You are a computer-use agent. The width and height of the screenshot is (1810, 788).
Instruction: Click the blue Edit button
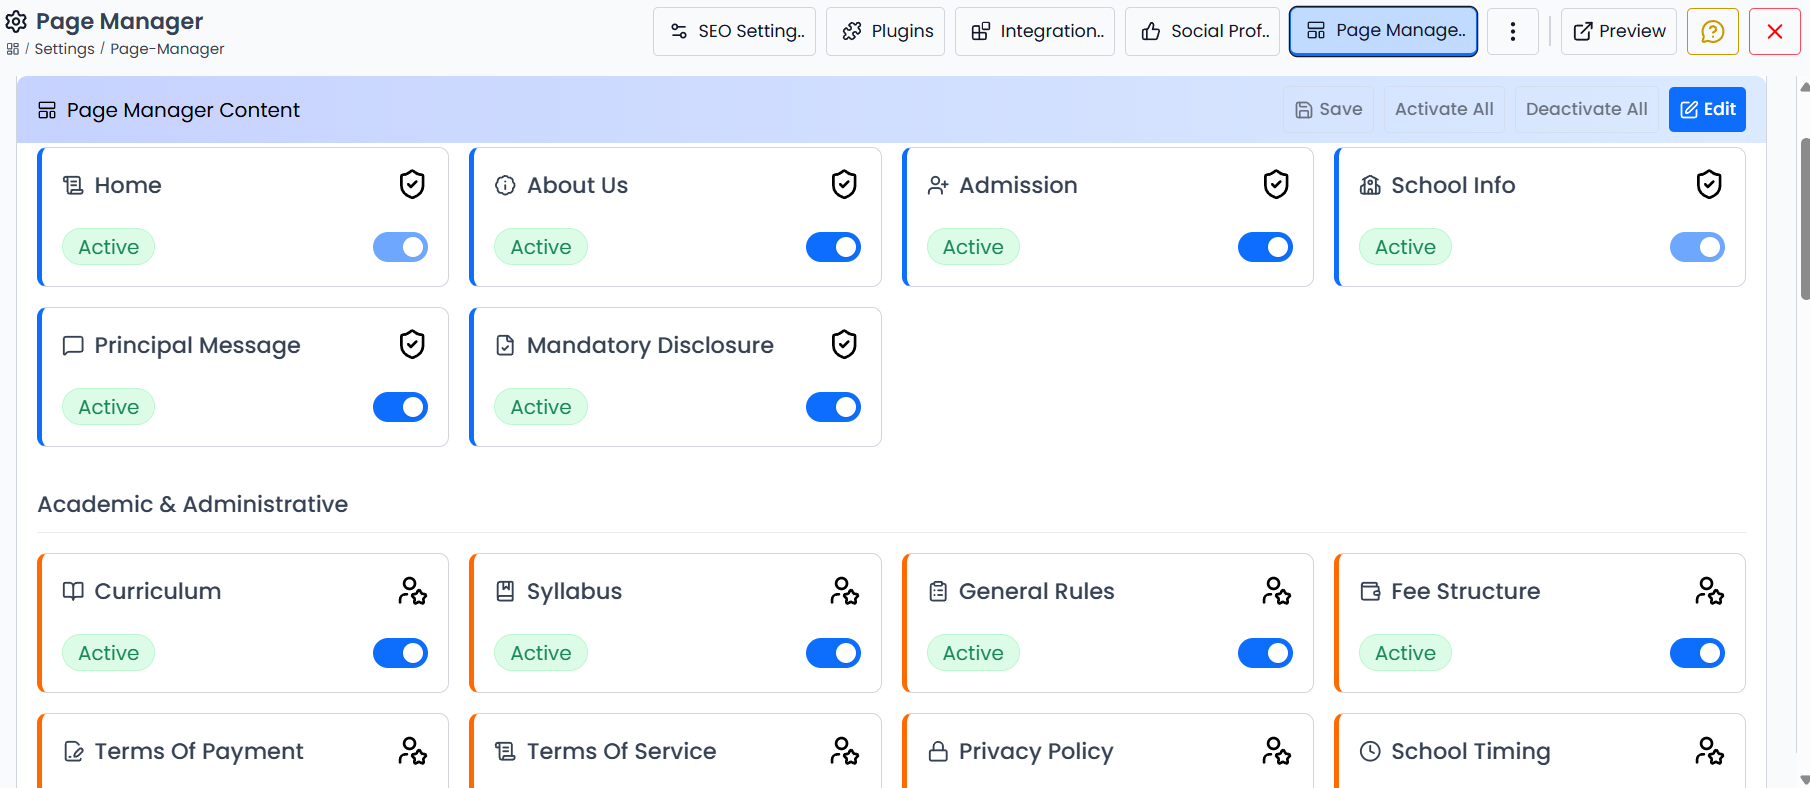click(x=1707, y=109)
